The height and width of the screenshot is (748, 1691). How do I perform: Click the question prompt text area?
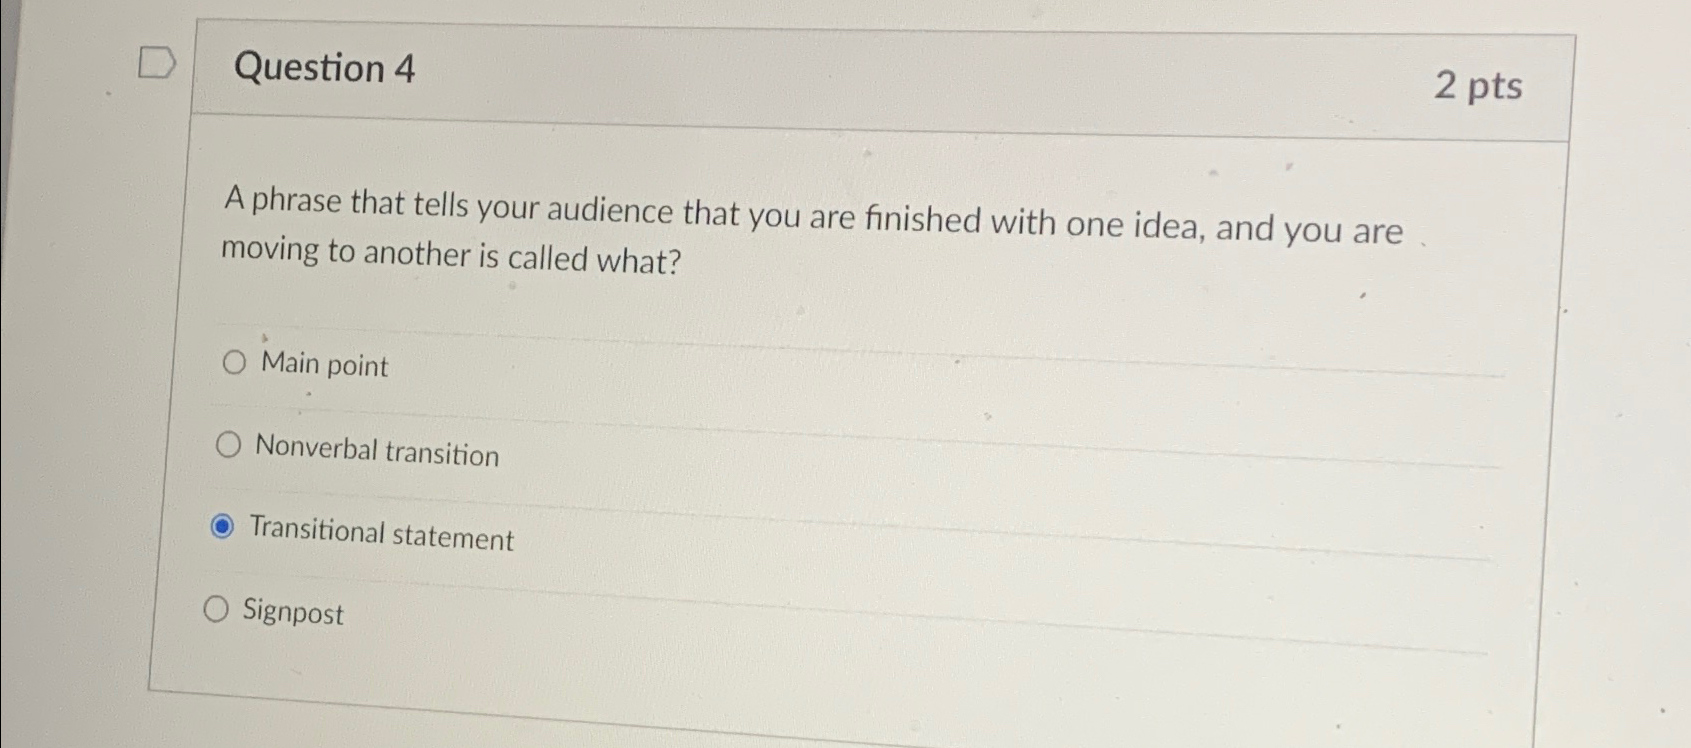click(x=810, y=230)
